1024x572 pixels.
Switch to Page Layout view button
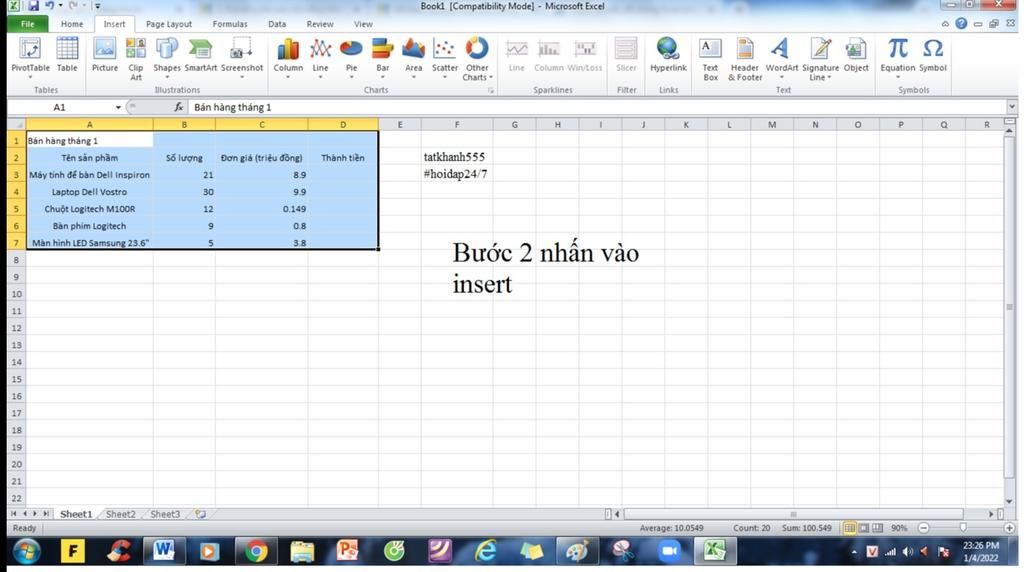863,528
